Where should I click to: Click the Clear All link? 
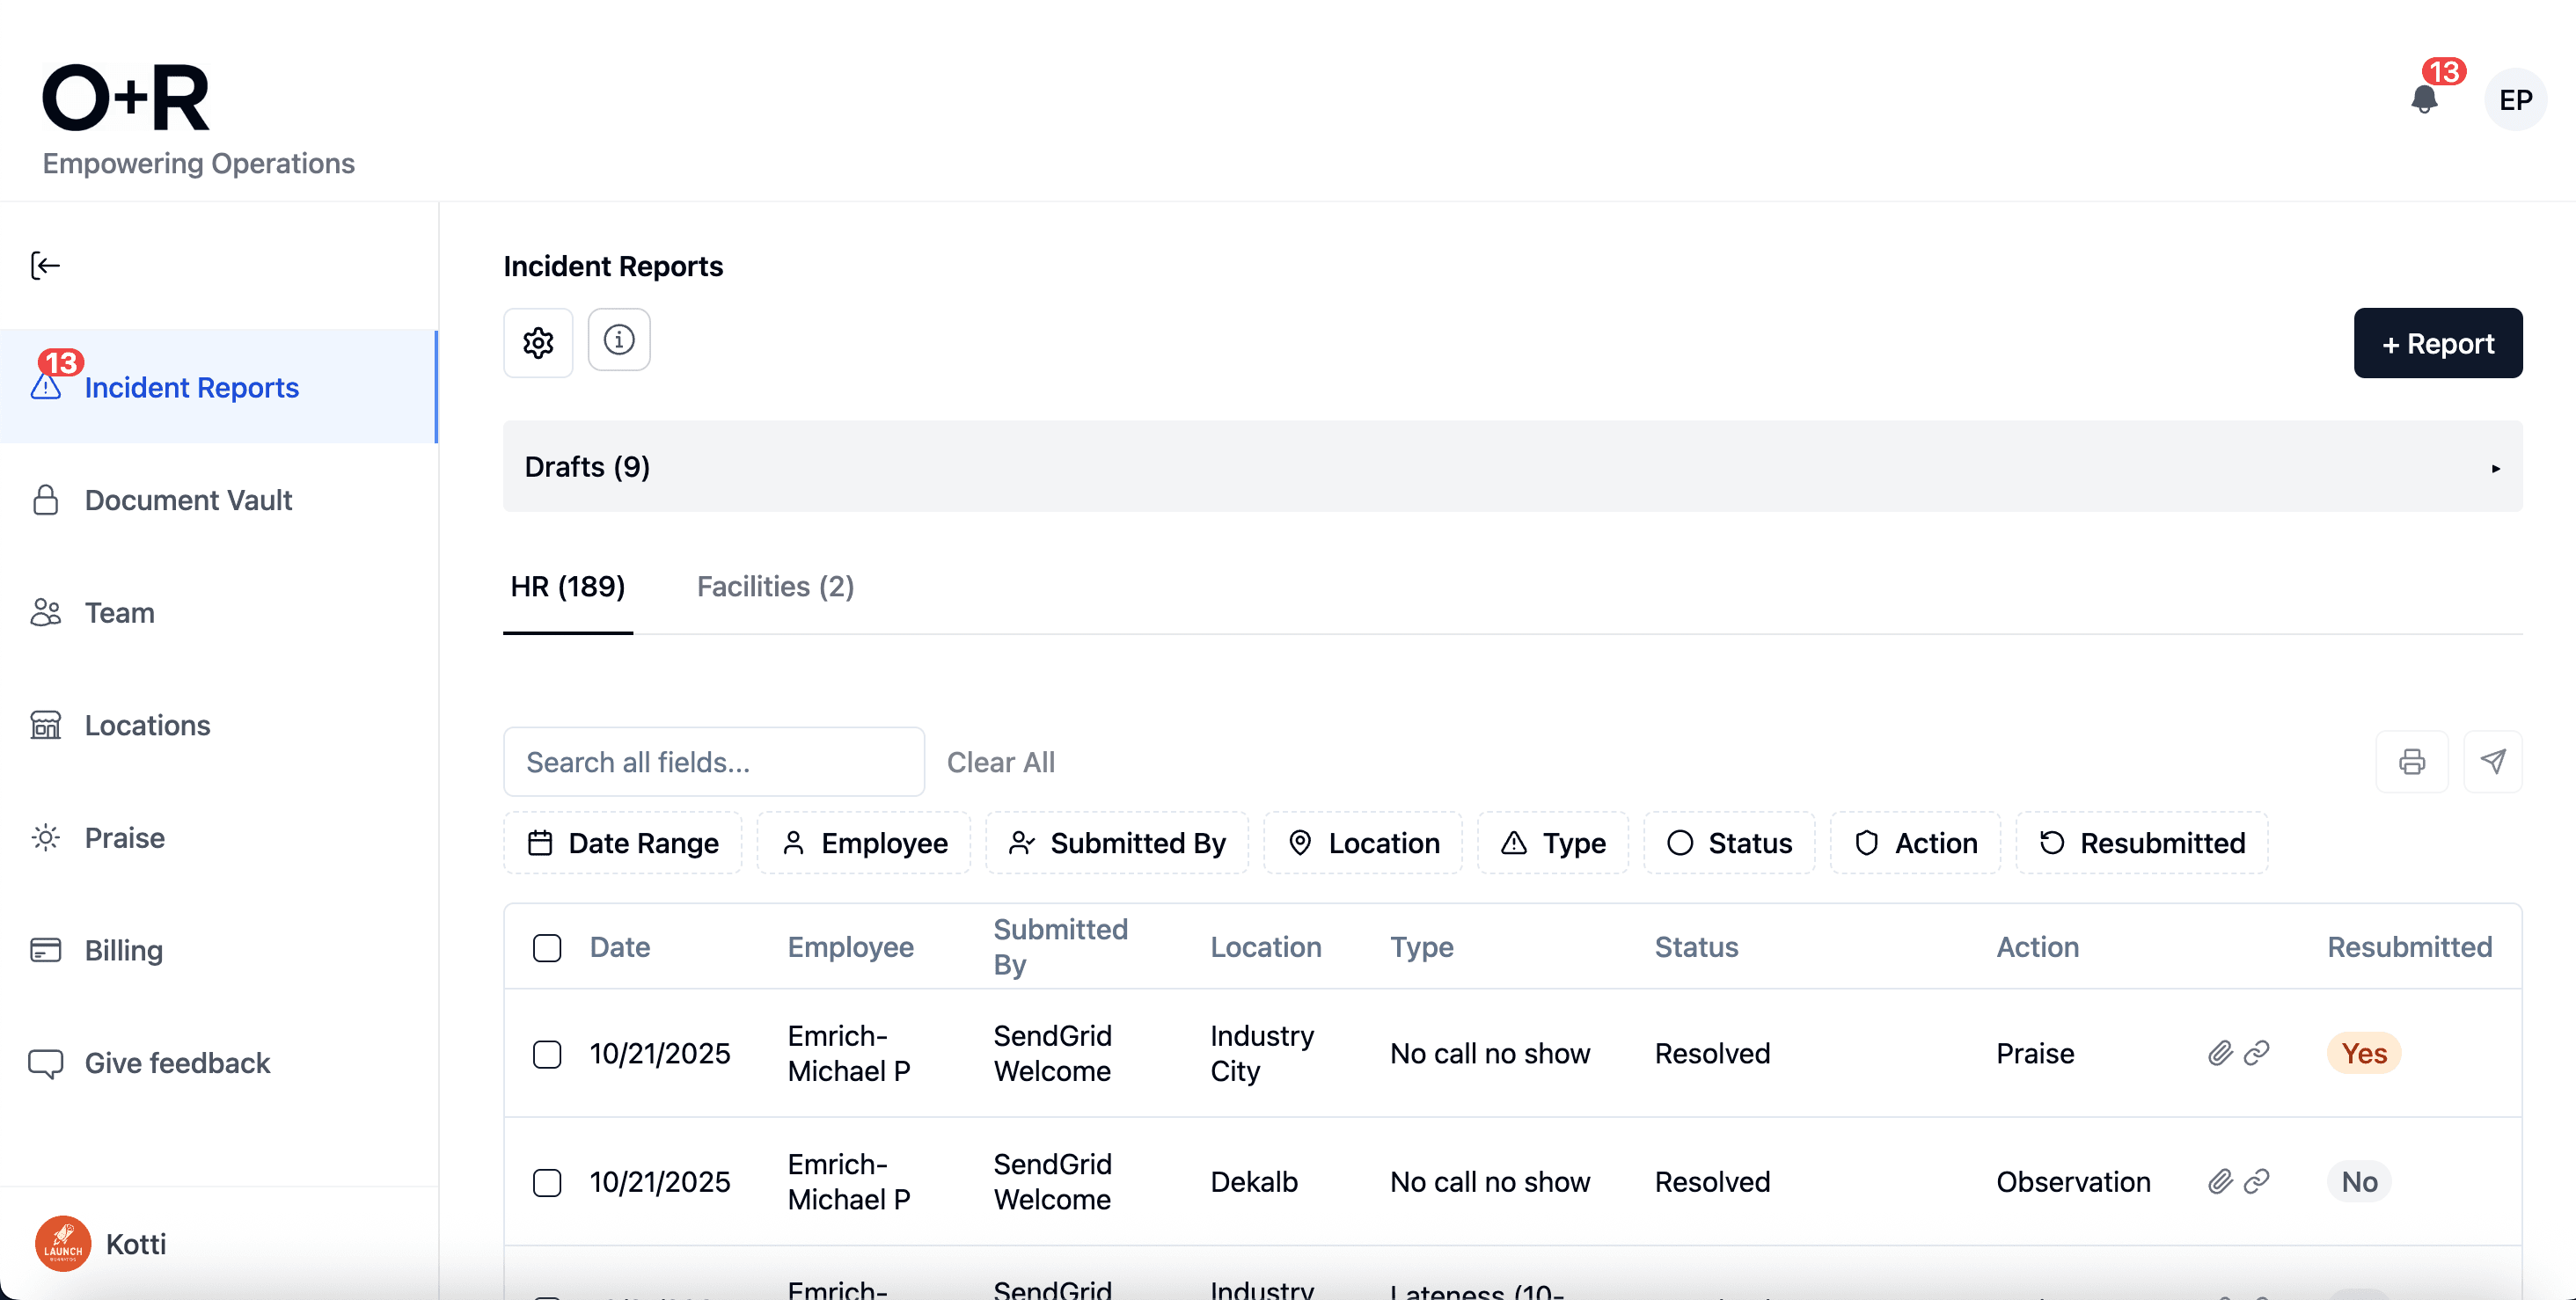coord(1002,761)
